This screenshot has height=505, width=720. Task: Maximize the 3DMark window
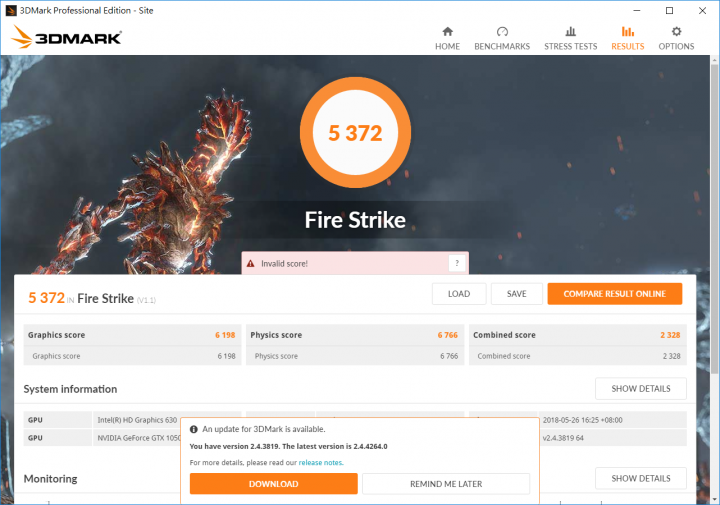(669, 11)
